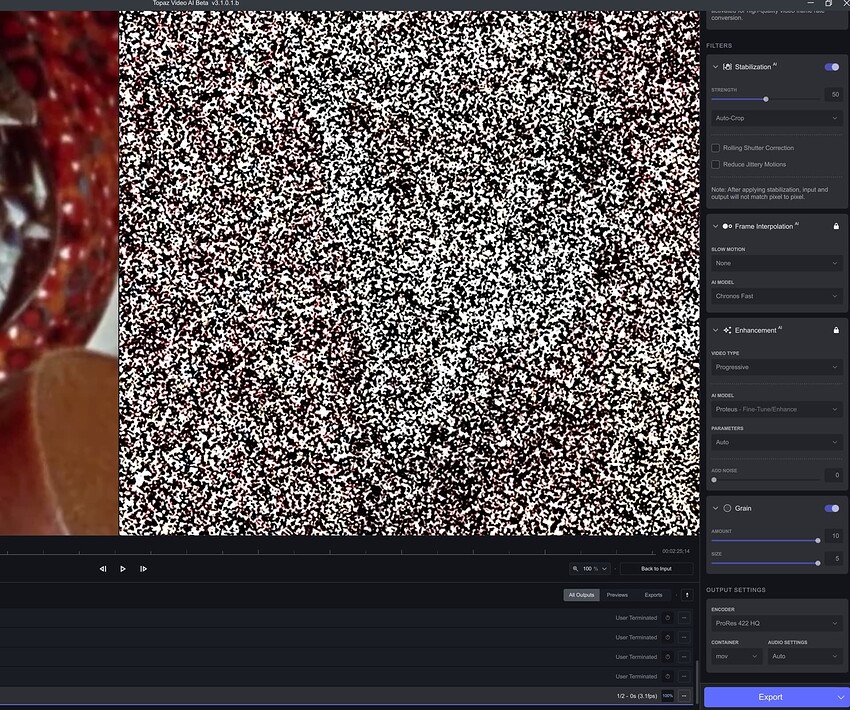Image resolution: width=850 pixels, height=710 pixels.
Task: Click the Frame Interpolation lock icon
Action: 836,226
